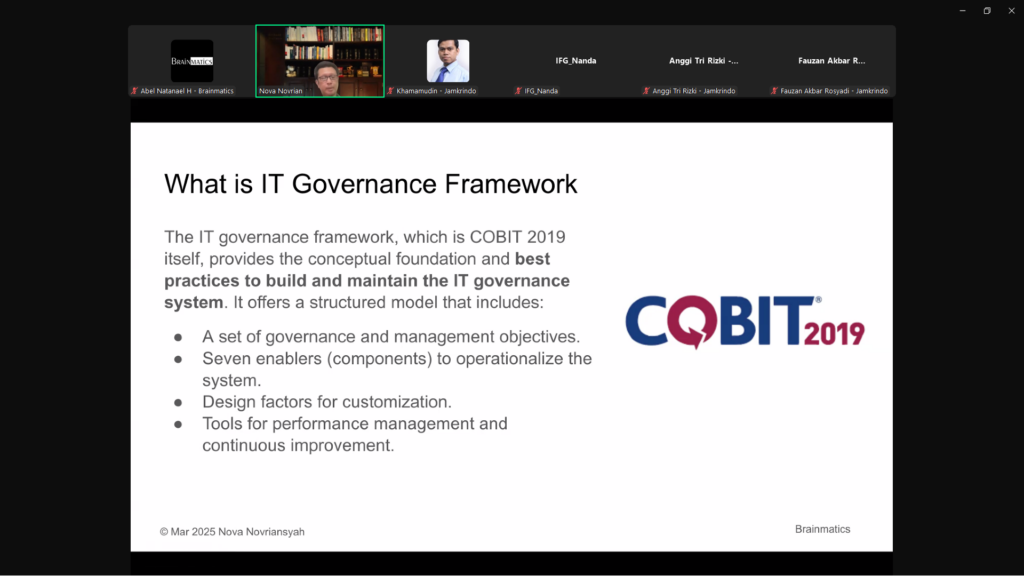This screenshot has width=1024, height=576.
Task: Select Nova Novrian's live video tile
Action: pyautogui.click(x=320, y=58)
